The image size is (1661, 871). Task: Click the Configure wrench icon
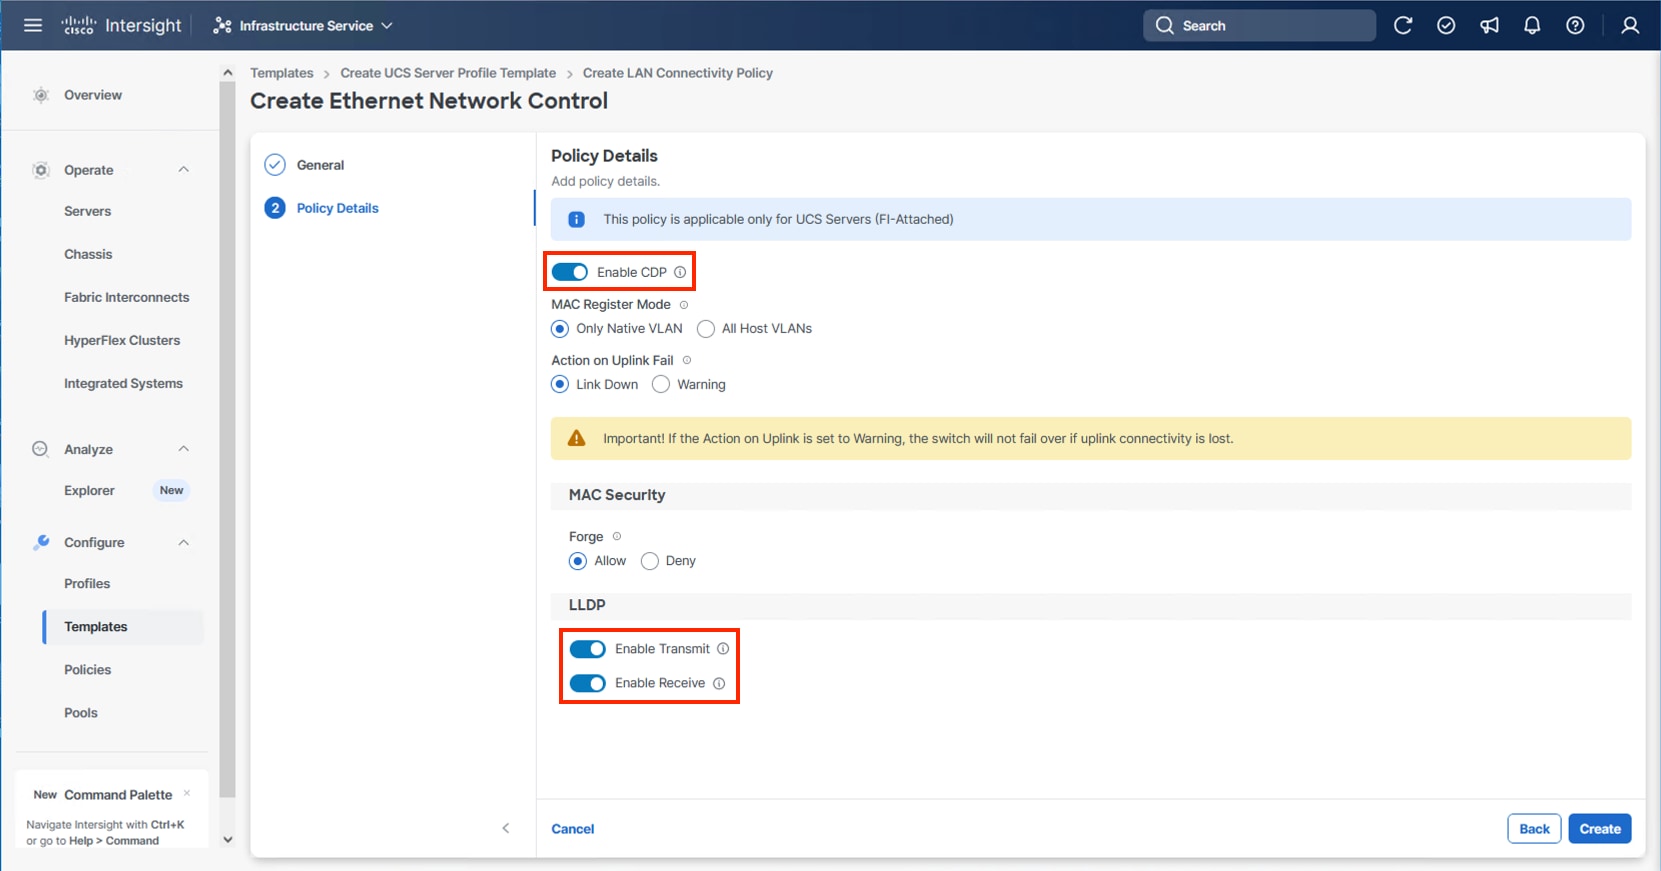click(x=41, y=542)
